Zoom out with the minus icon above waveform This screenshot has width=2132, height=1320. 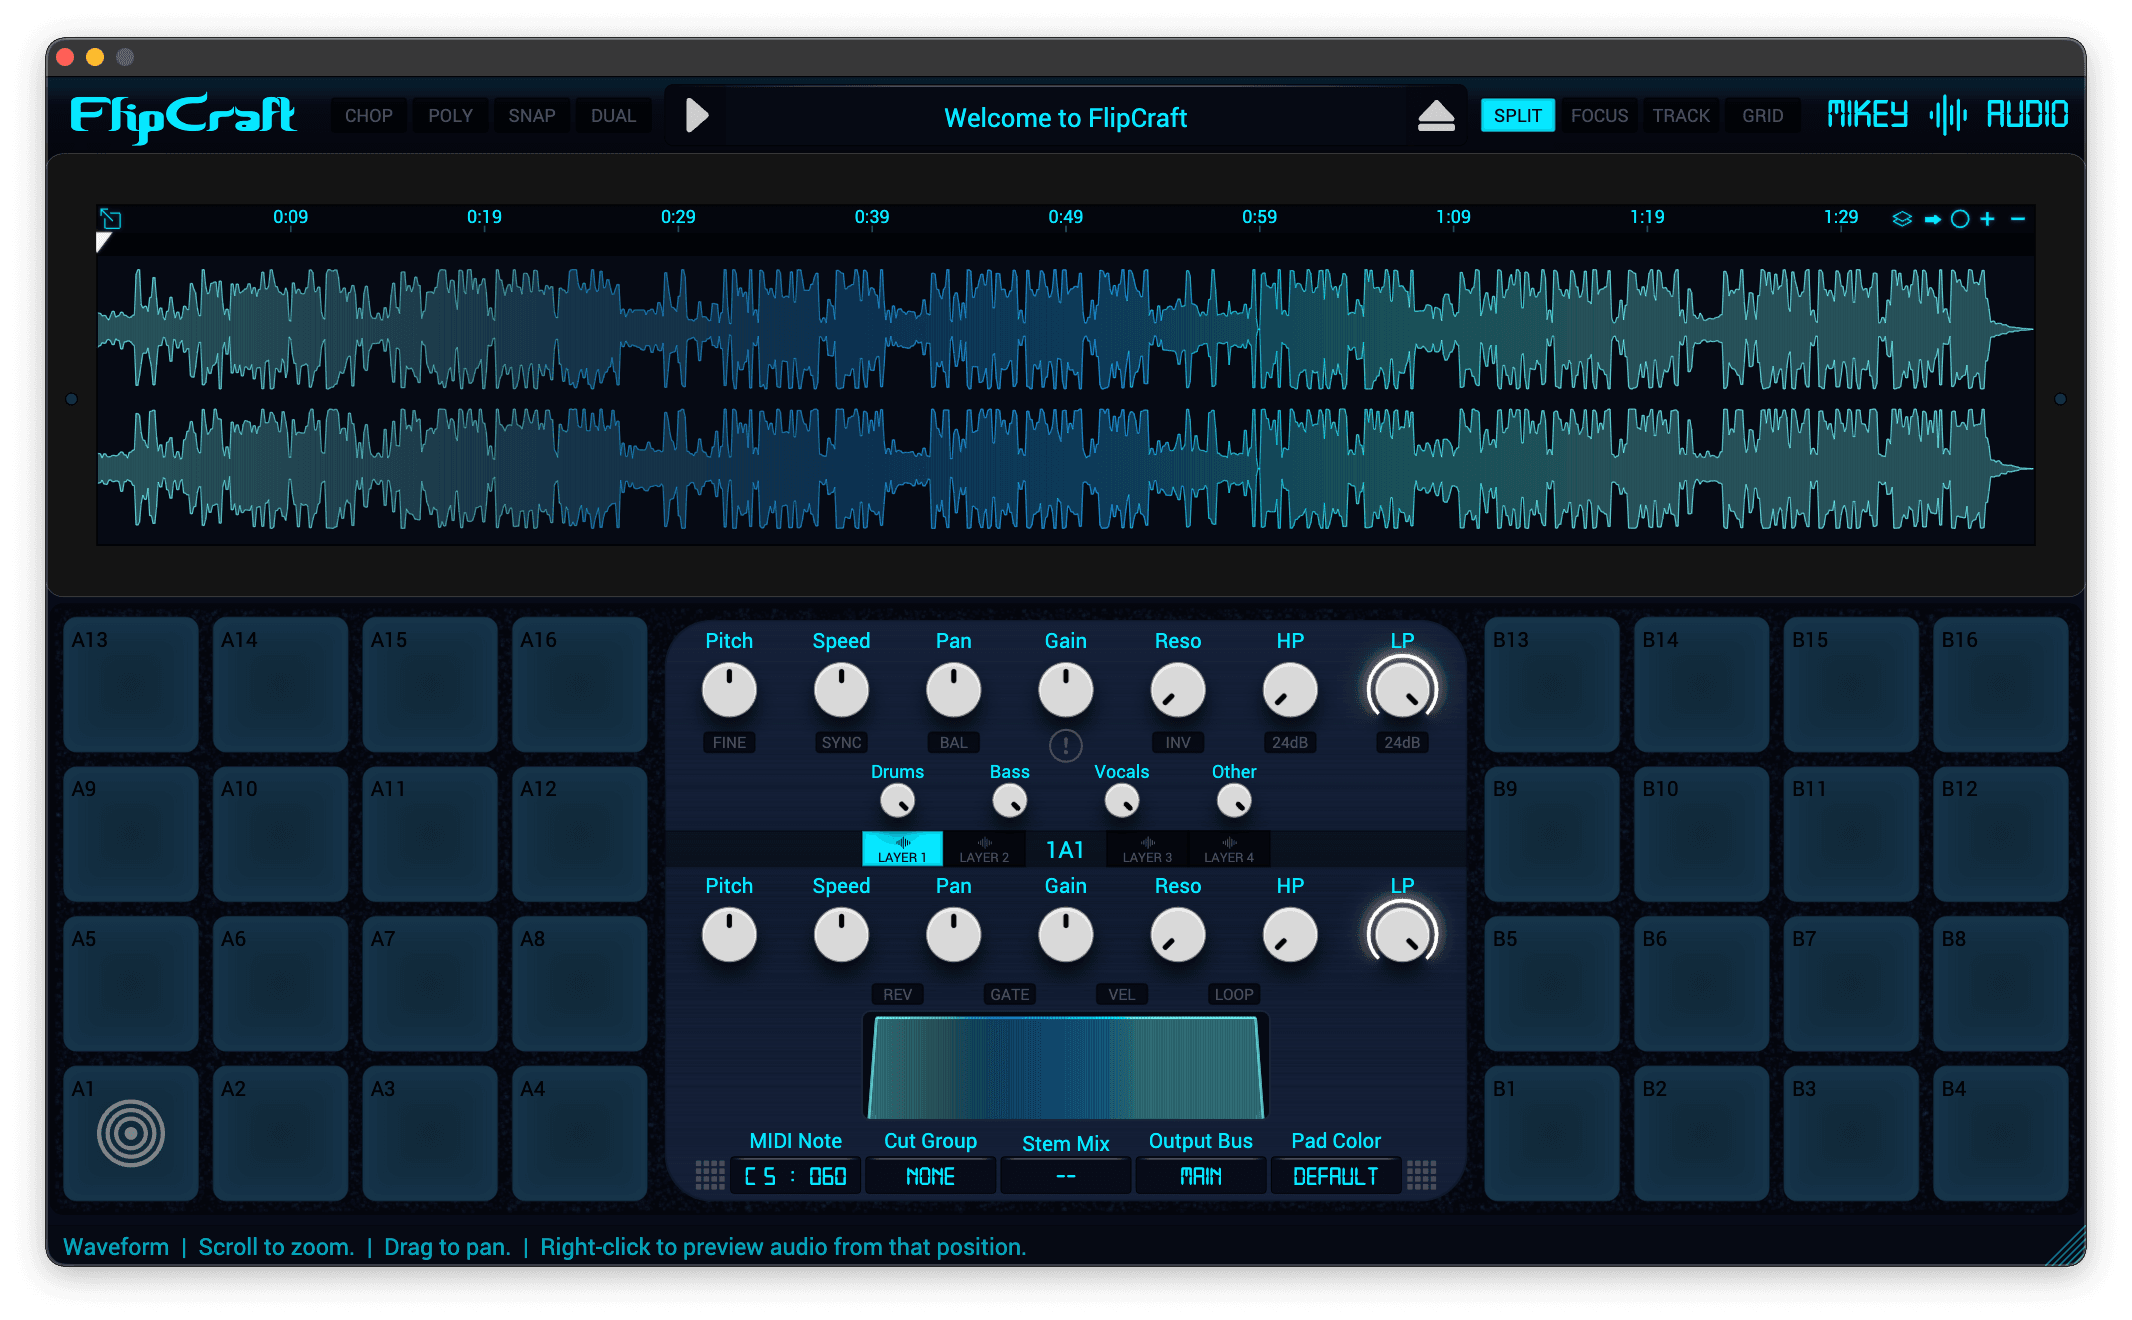pos(2018,218)
